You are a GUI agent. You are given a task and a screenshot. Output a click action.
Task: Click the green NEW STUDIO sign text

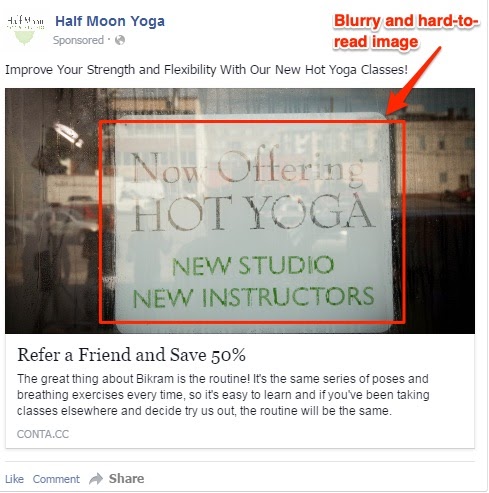pyautogui.click(x=253, y=266)
